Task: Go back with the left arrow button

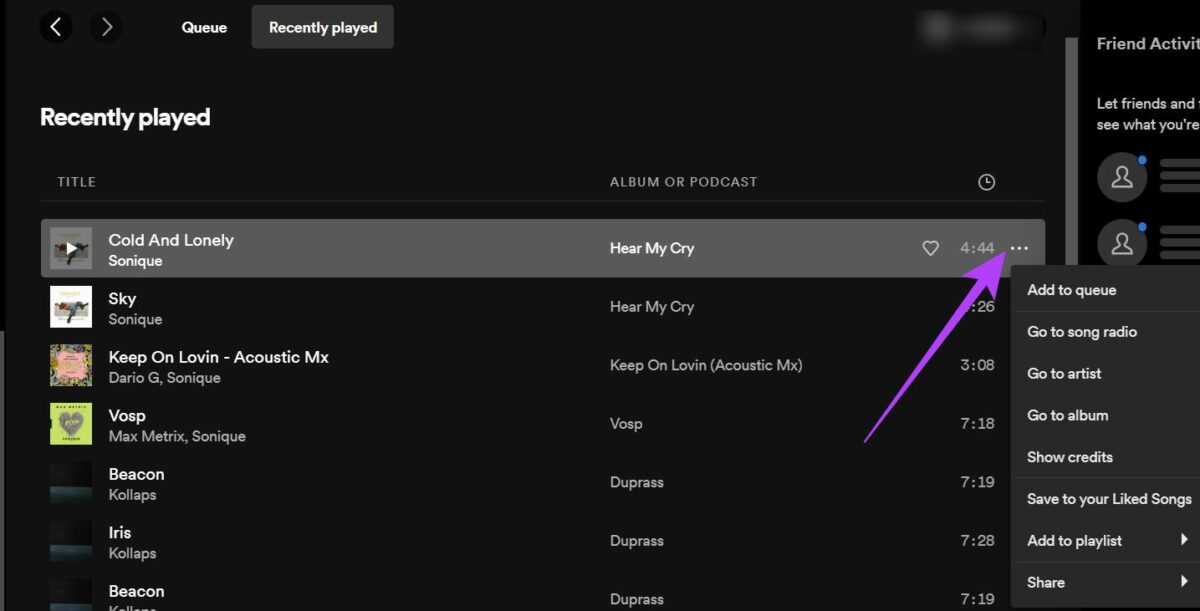Action: pyautogui.click(x=56, y=27)
